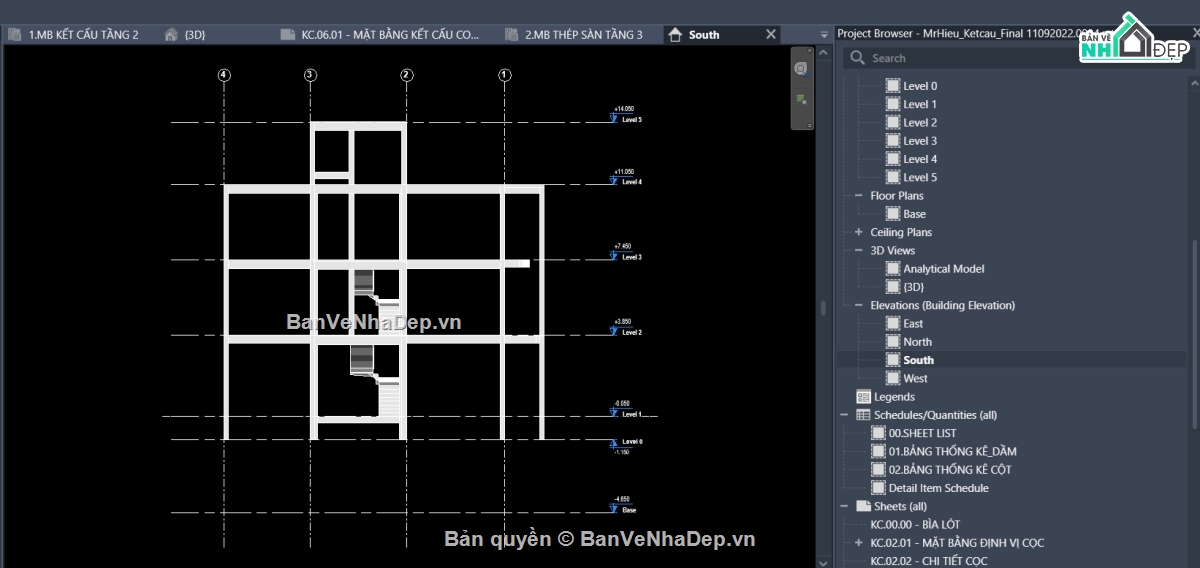
Task: Click the zoom region tool in navigation bar
Action: [x=801, y=100]
